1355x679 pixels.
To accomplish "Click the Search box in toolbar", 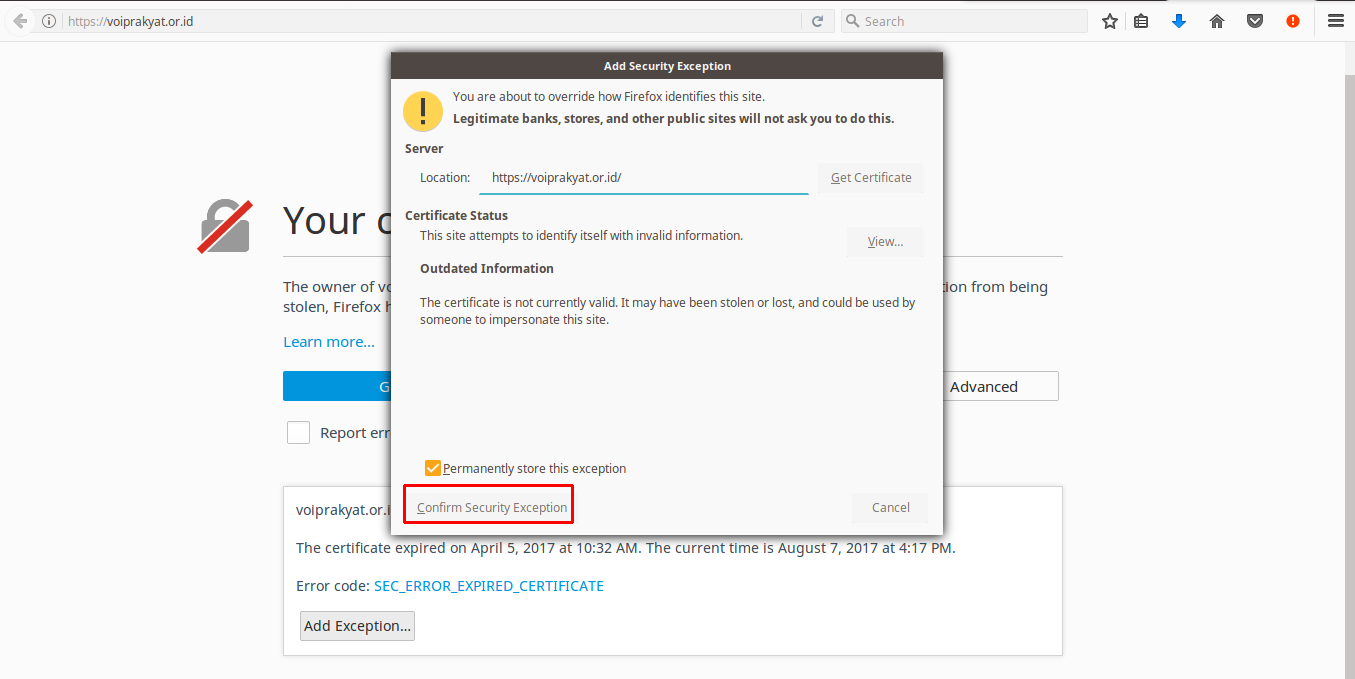I will coord(964,21).
